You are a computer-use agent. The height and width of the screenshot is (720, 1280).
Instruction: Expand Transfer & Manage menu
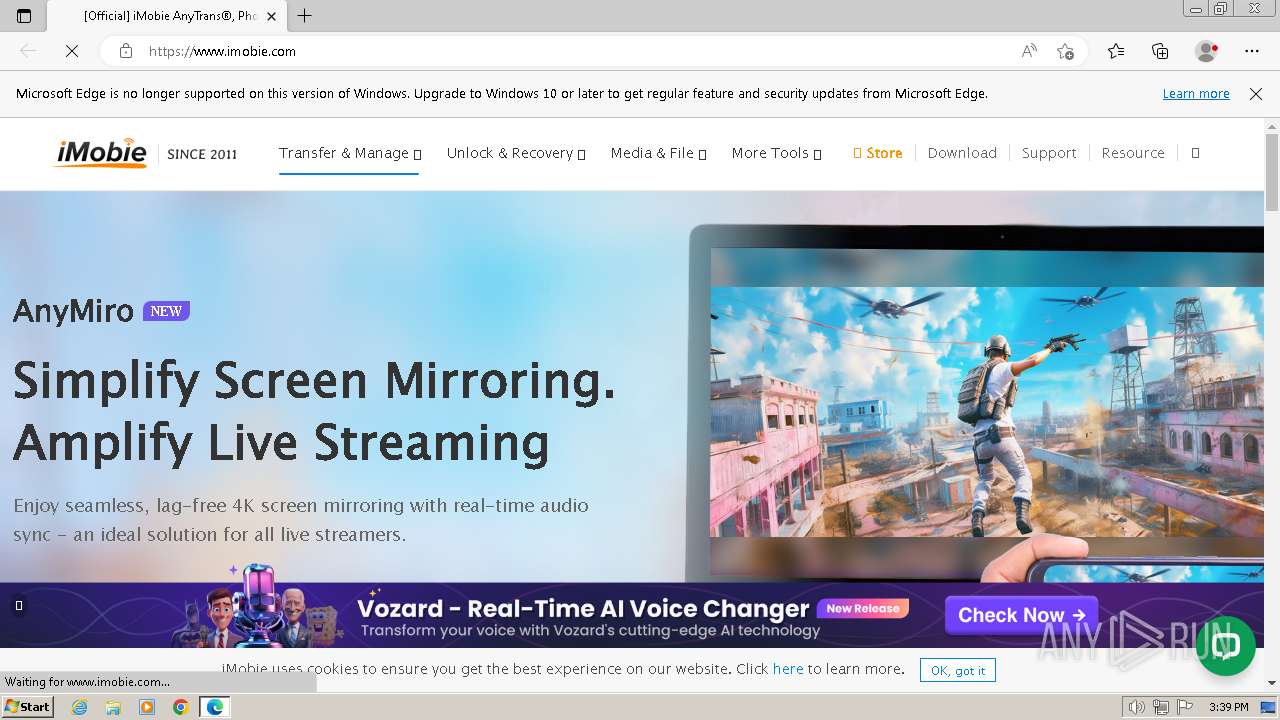click(x=349, y=153)
